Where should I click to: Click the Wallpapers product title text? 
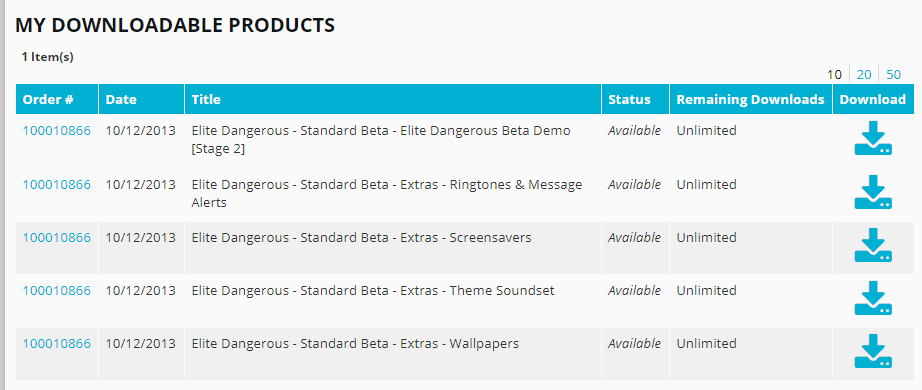point(355,344)
